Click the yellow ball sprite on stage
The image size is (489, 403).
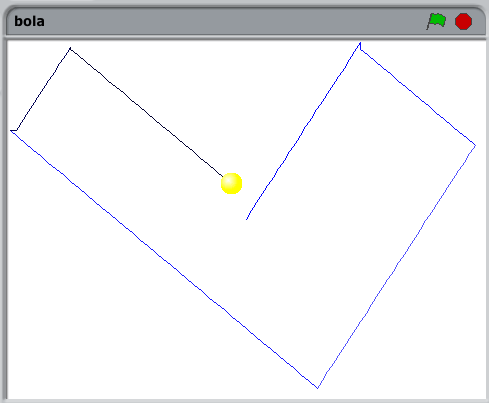(x=231, y=183)
